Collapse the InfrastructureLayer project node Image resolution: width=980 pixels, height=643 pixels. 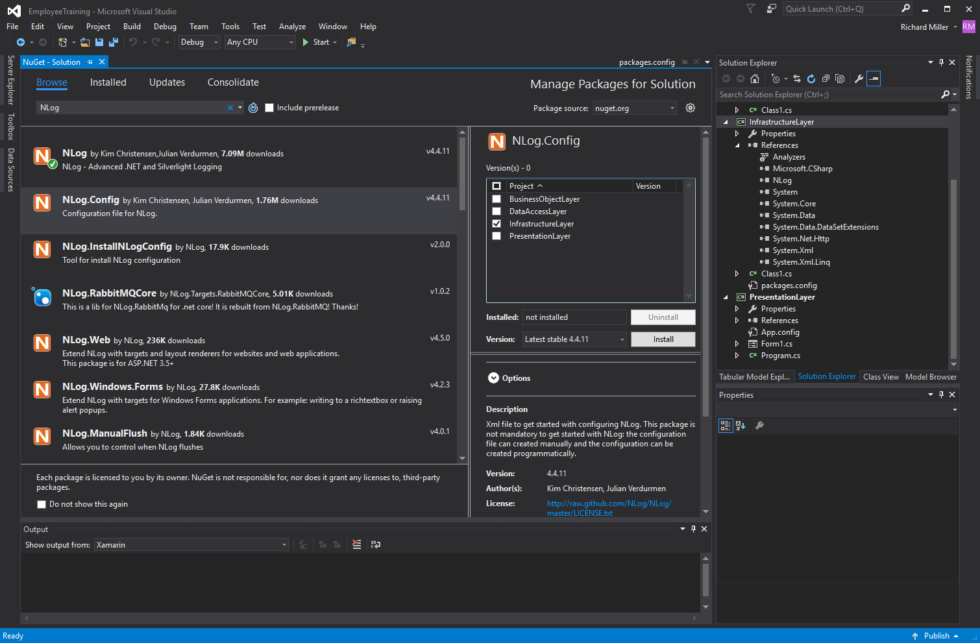tap(726, 122)
